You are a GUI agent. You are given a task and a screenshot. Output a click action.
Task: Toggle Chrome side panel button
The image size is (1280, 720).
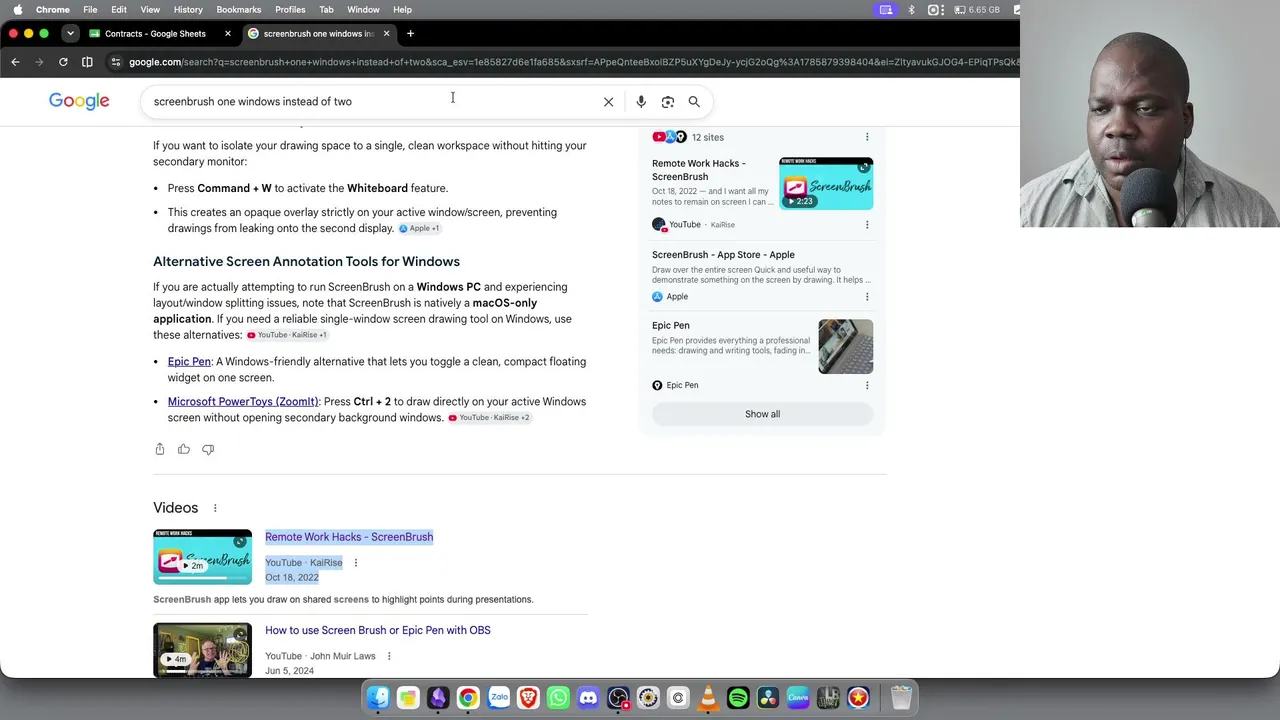pos(87,62)
